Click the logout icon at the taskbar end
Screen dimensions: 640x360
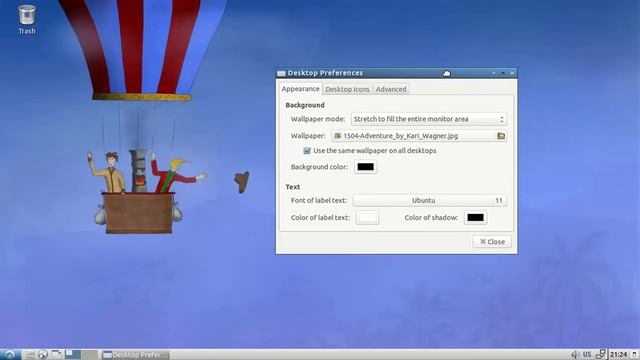point(634,354)
